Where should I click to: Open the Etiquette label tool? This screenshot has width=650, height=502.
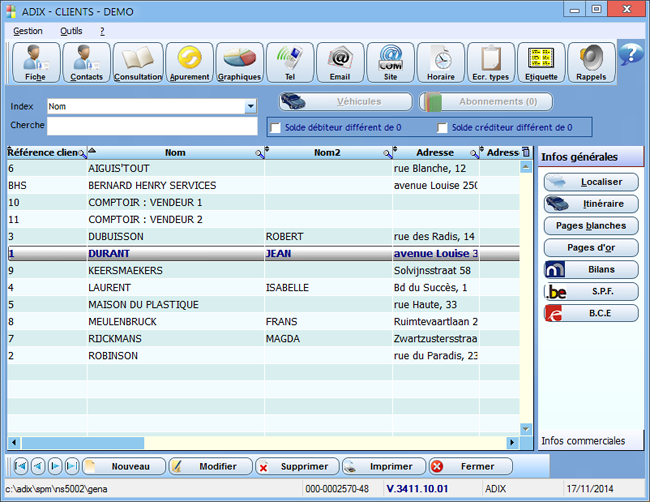tap(541, 63)
